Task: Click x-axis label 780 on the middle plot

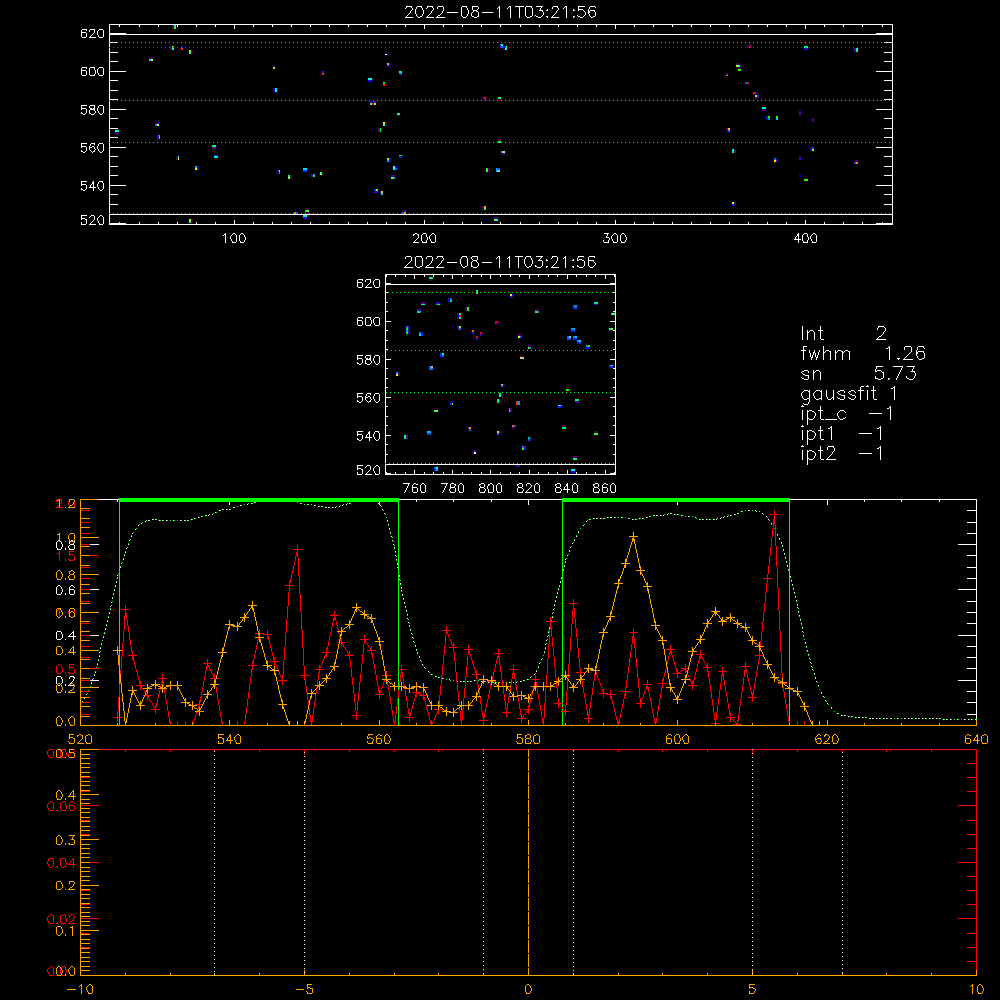Action: coord(453,489)
